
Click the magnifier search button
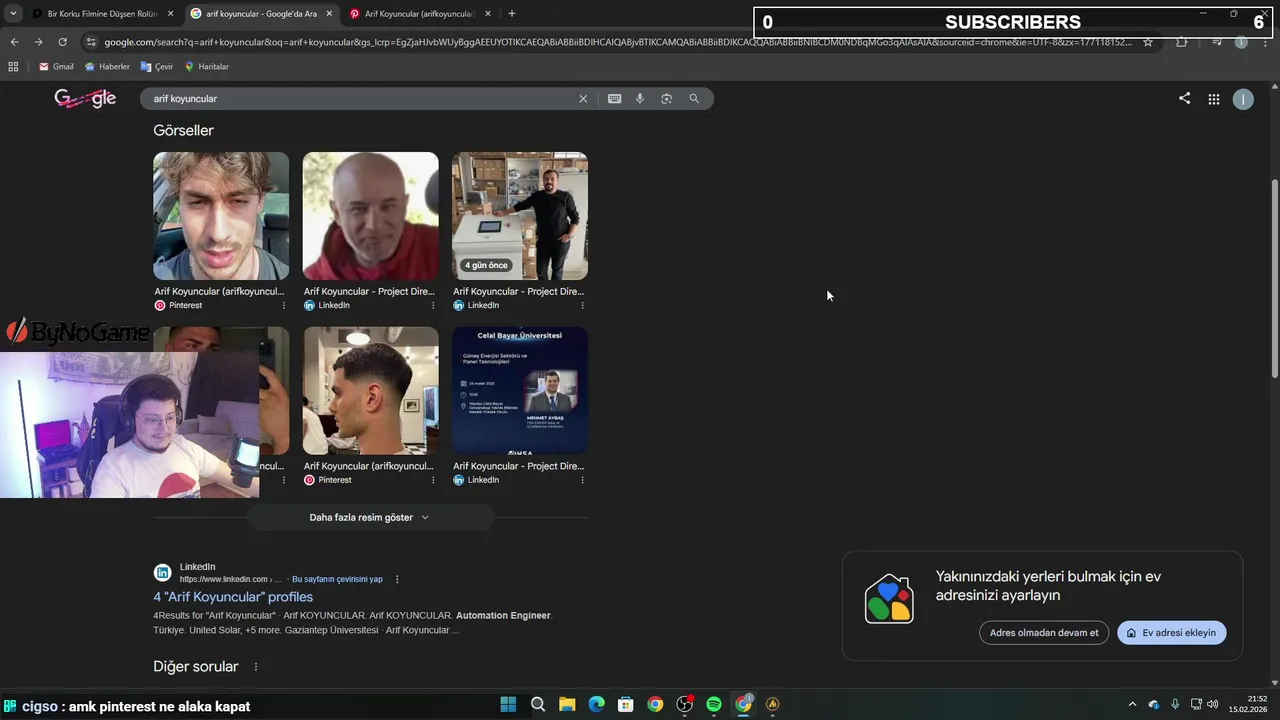click(694, 99)
